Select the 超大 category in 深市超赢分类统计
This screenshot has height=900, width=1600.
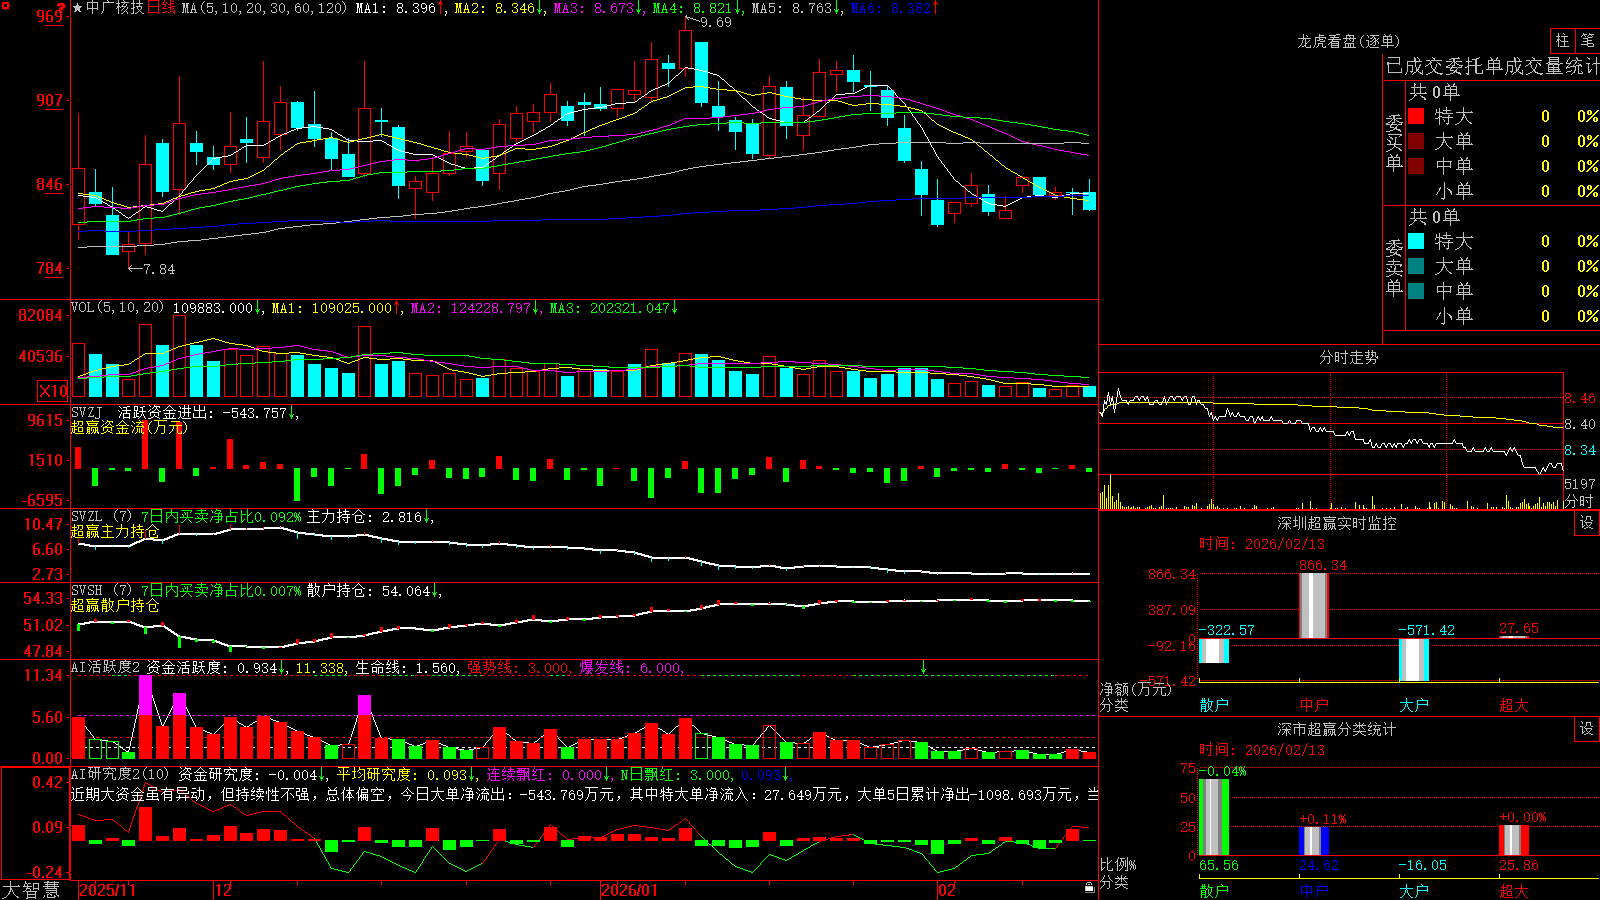point(1514,890)
